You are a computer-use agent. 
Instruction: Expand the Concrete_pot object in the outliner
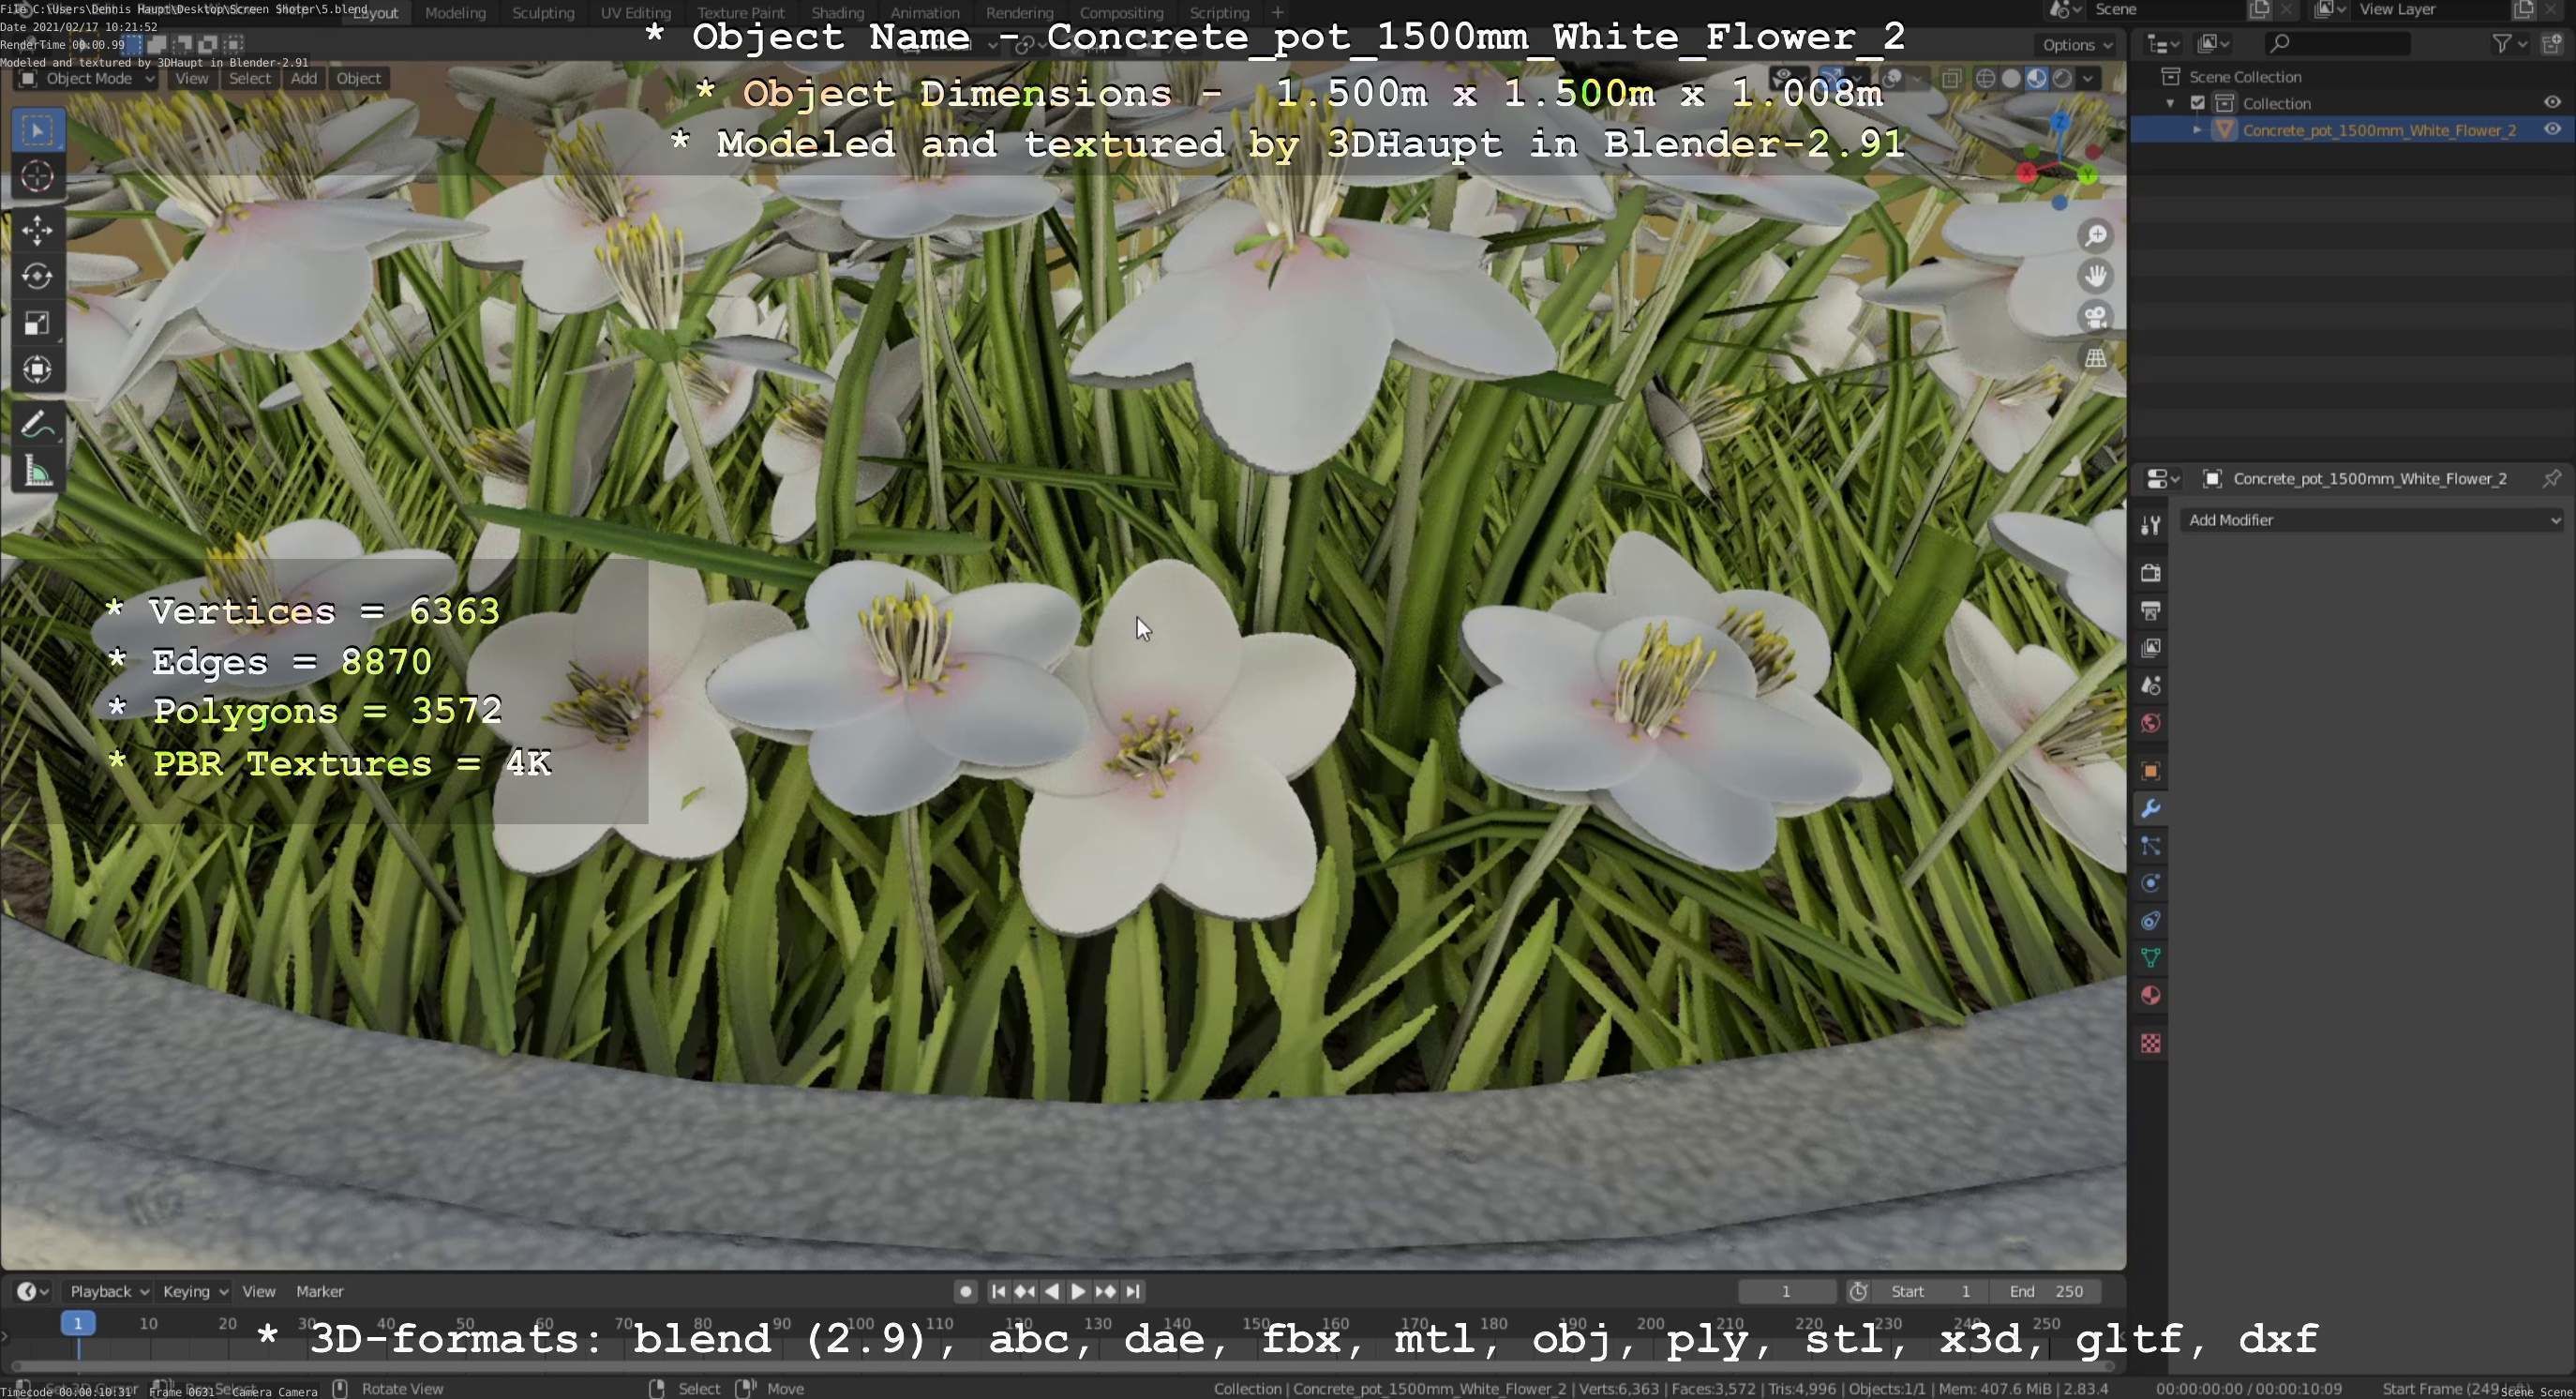click(x=2196, y=130)
